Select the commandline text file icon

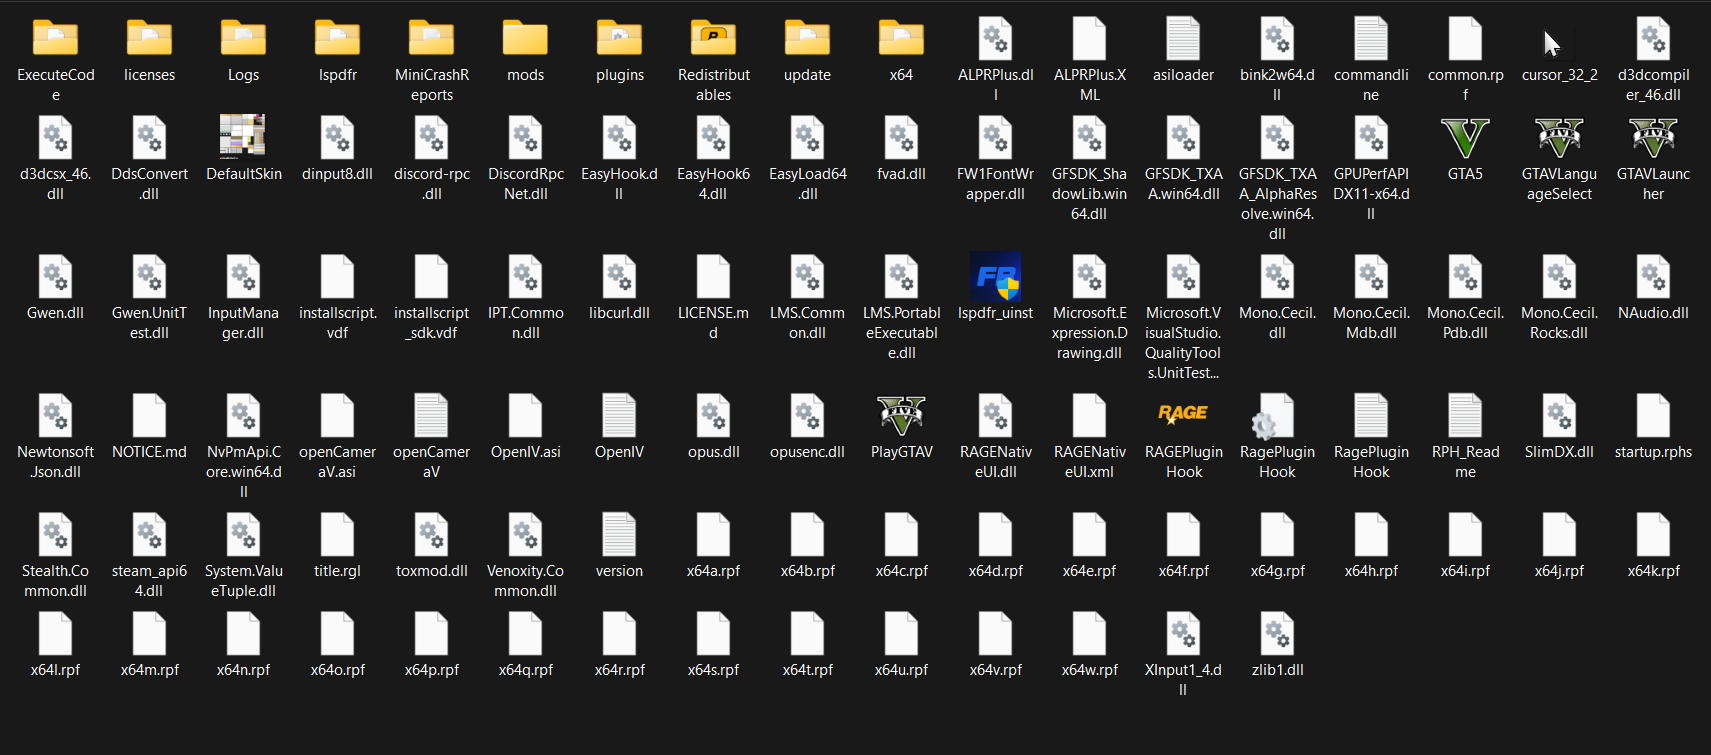click(1372, 39)
